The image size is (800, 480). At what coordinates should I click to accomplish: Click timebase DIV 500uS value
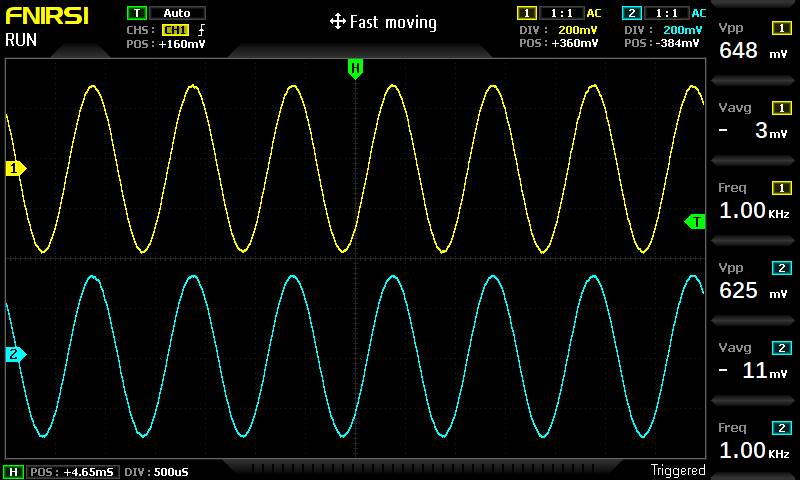tap(171, 472)
